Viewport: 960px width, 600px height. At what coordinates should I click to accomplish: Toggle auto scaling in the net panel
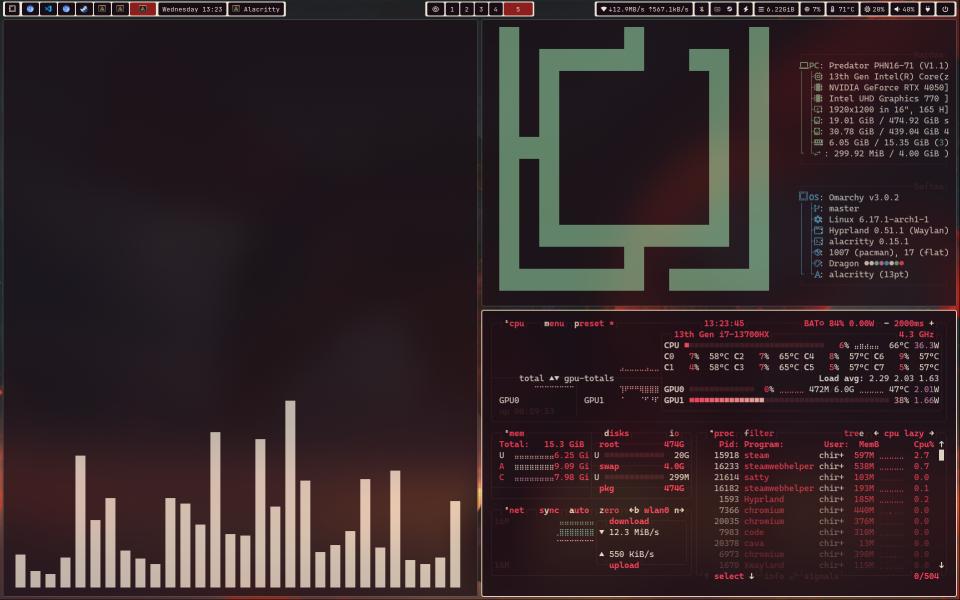(579, 510)
